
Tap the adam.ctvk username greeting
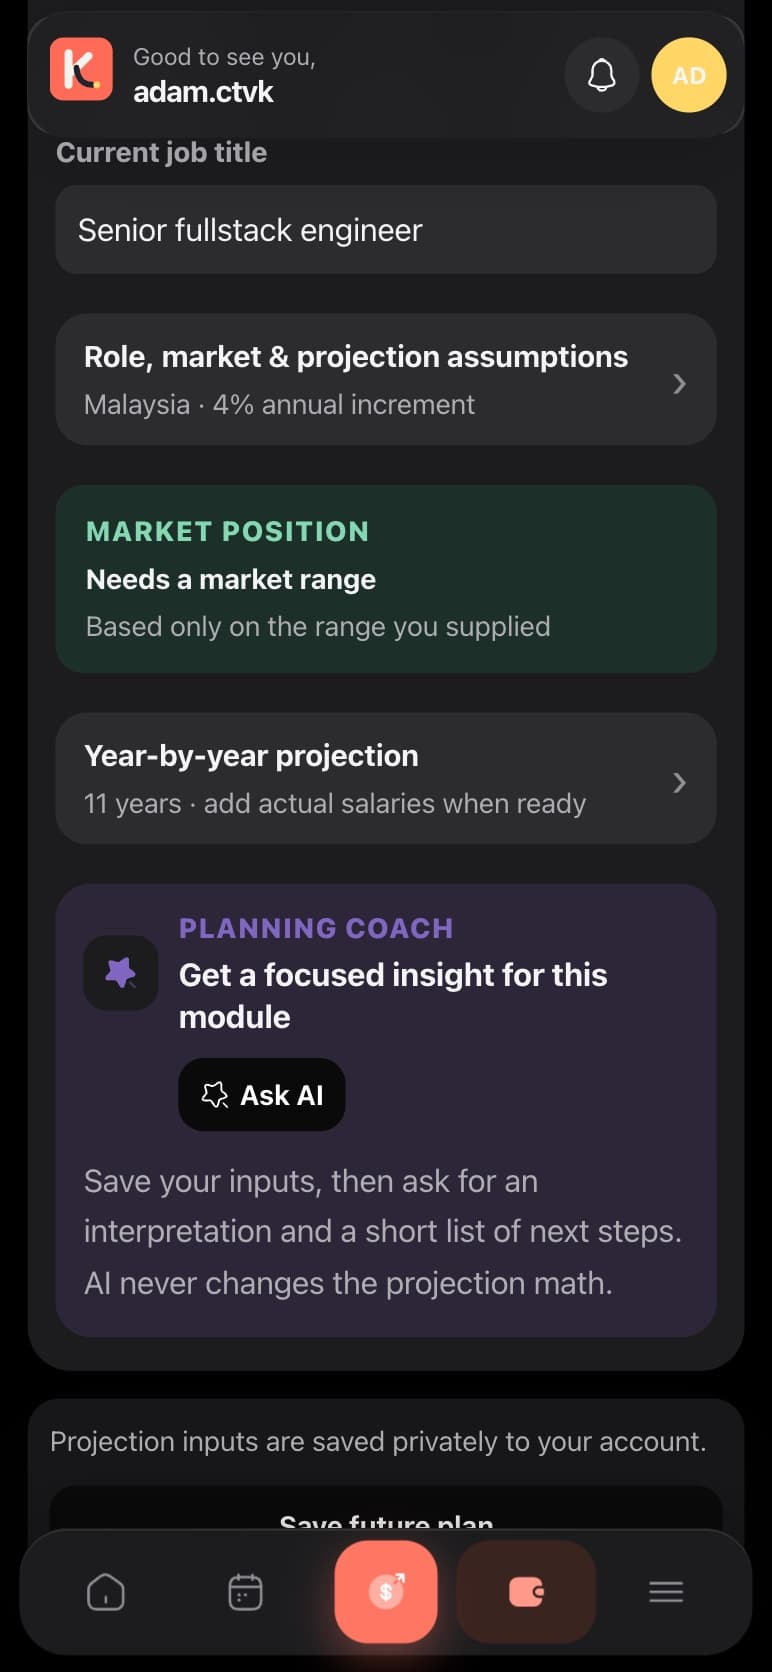(x=204, y=92)
